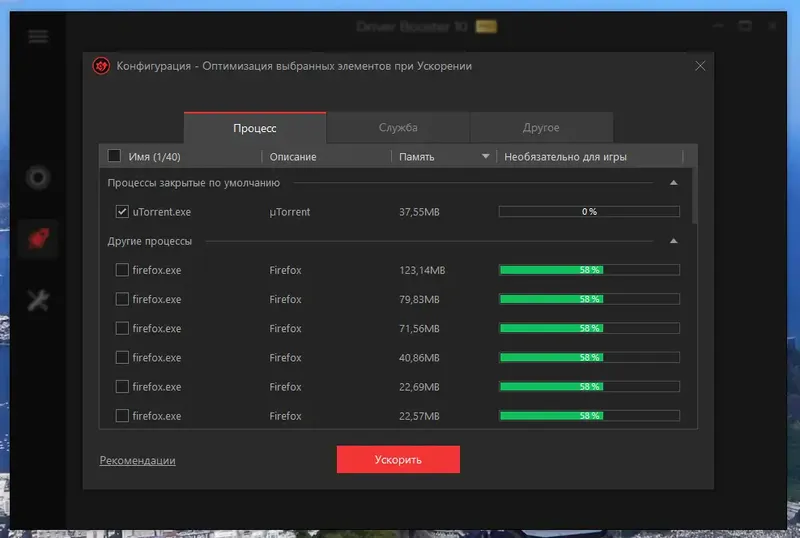Click the 0% bar for uTorrent.exe
Viewport: 800px width, 538px height.
pyautogui.click(x=589, y=211)
